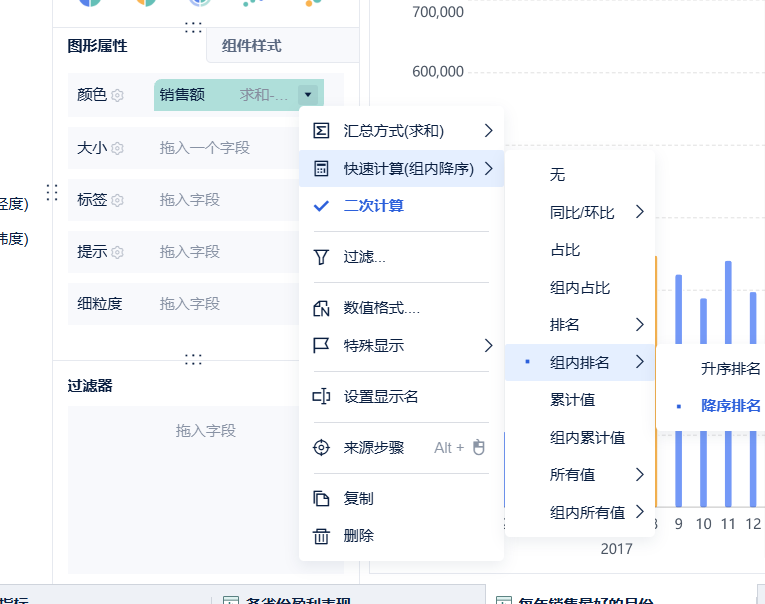The width and height of the screenshot is (765, 604).
Task: Click the vertical drag-handle dots by 标签
Action: 52,193
